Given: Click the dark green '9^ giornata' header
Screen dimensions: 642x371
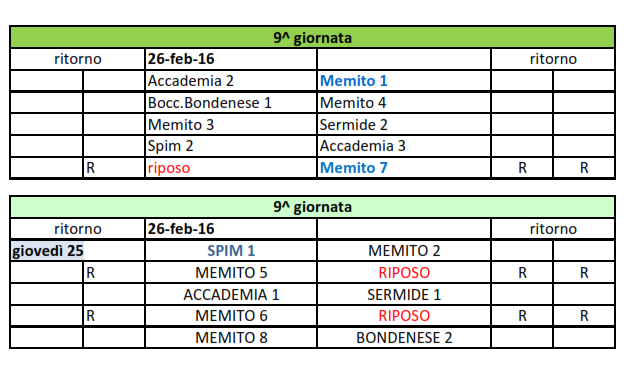Looking at the screenshot, I should pos(312,38).
